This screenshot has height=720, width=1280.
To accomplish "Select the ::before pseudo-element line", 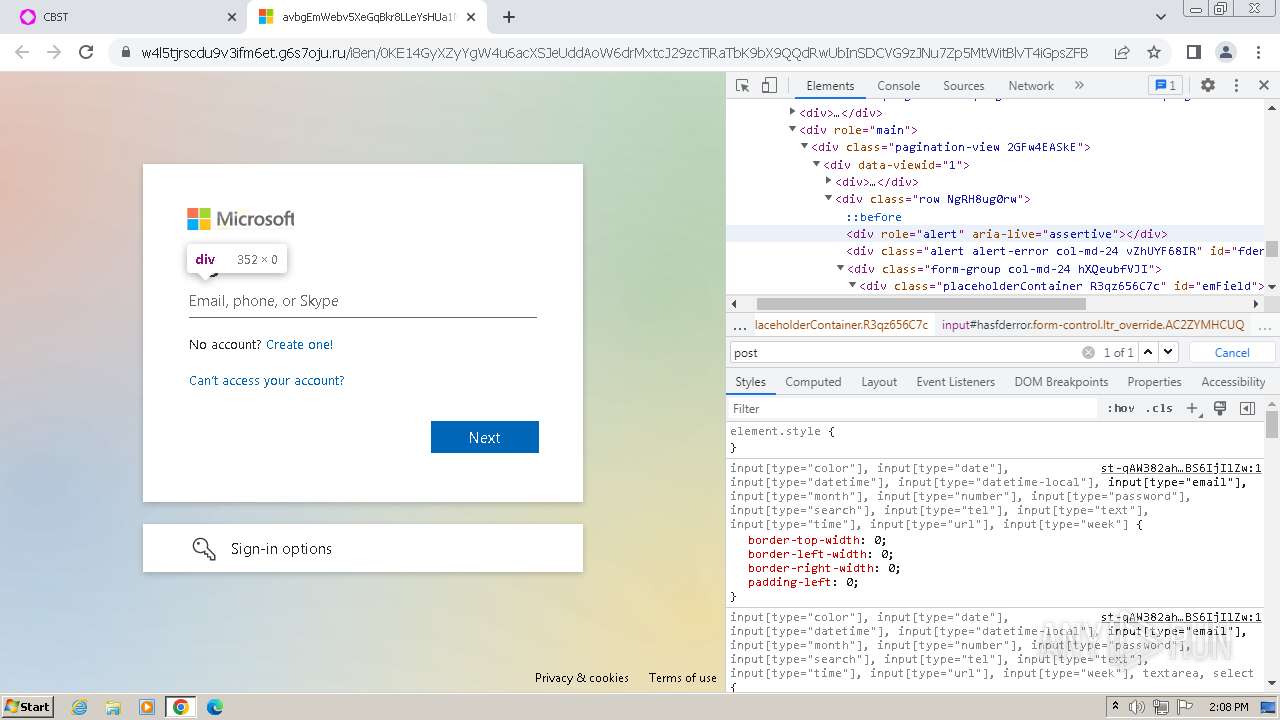I will tap(874, 217).
